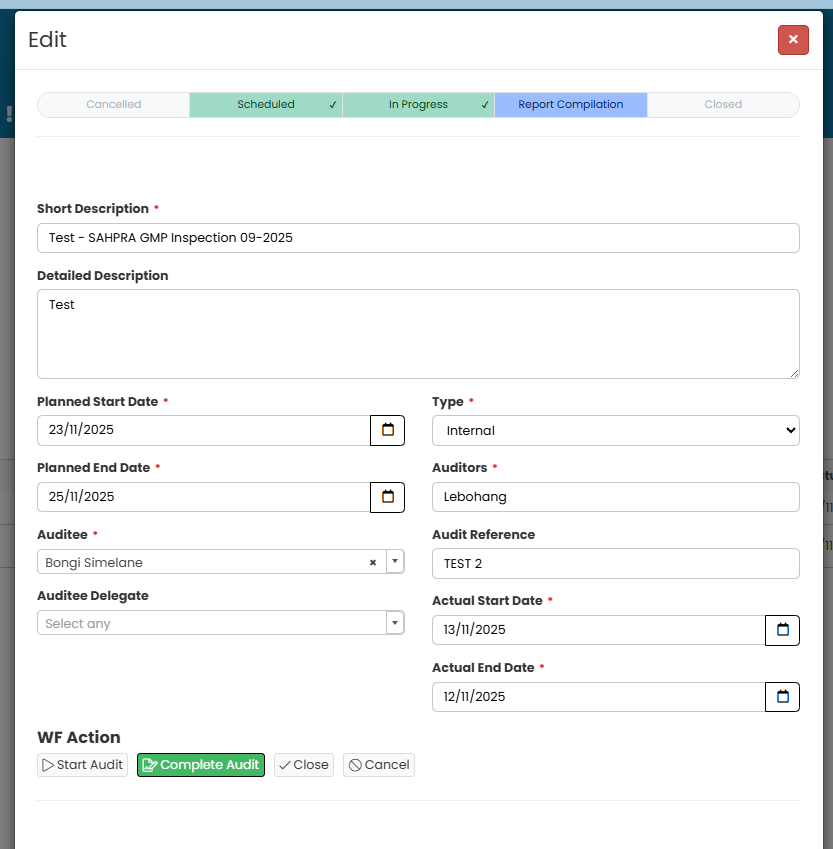The image size is (833, 849).
Task: Select the Closed status stage
Action: click(722, 105)
